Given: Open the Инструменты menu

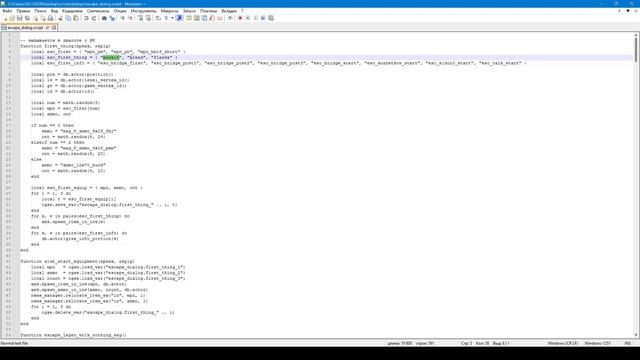Looking at the screenshot, I should (x=143, y=11).
